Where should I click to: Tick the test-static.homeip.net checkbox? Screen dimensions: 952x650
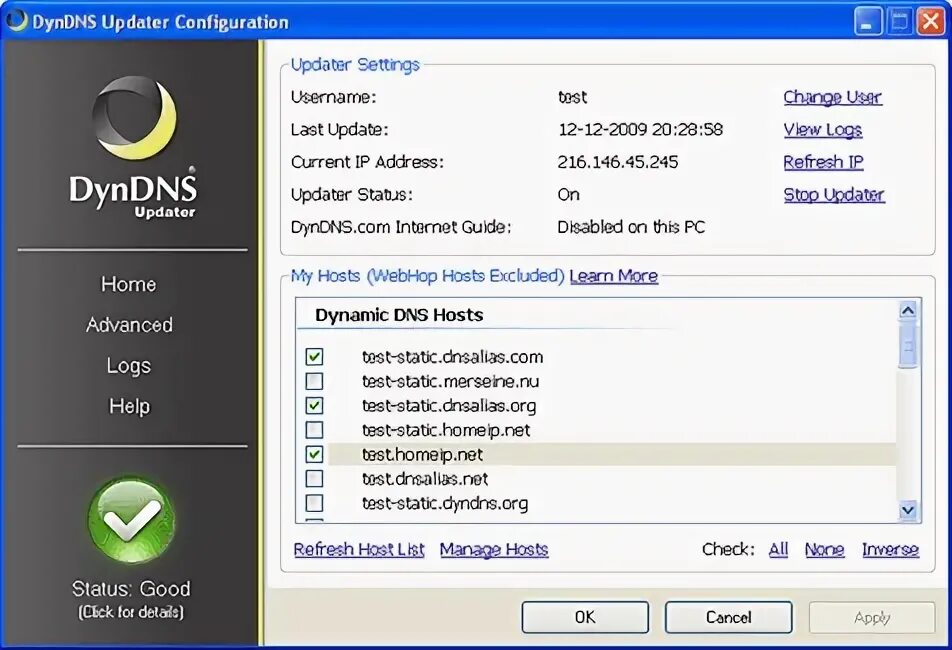(314, 430)
